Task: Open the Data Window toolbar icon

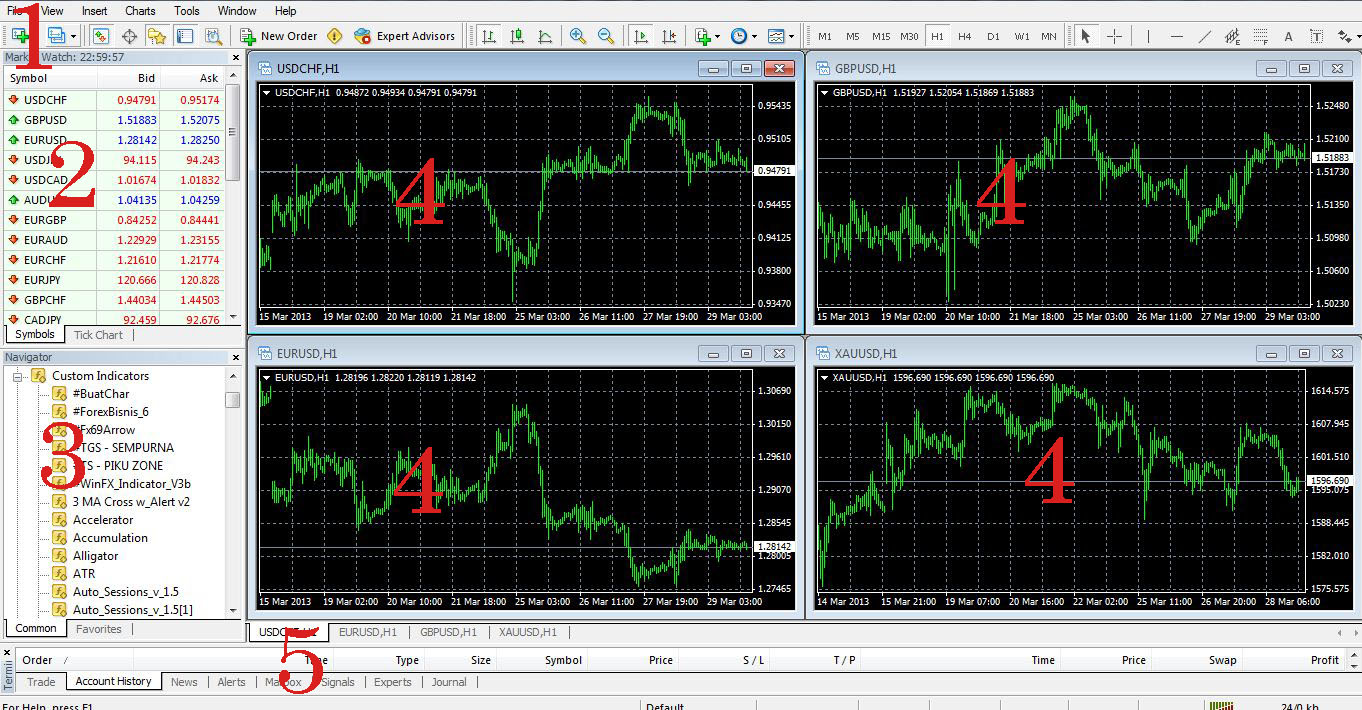Action: 129,36
